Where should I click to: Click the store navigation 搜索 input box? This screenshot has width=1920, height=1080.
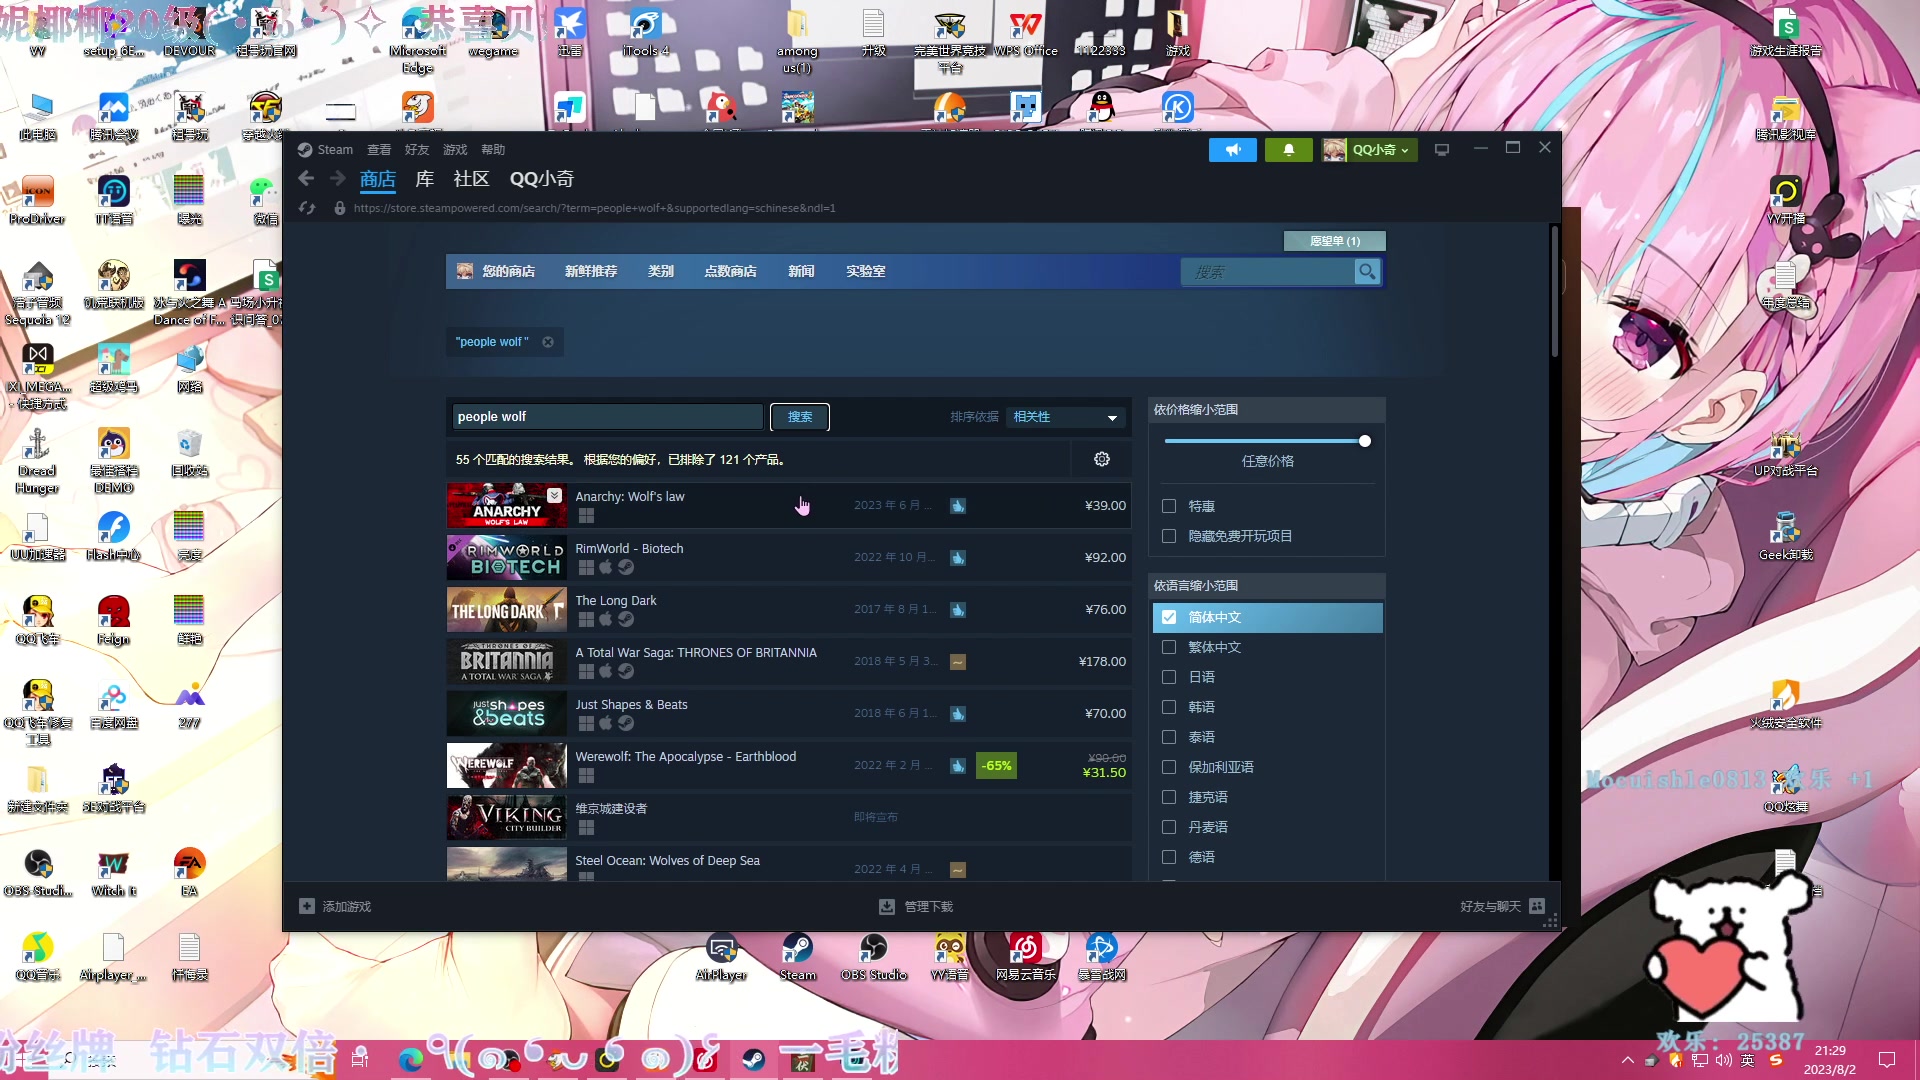[x=1267, y=272]
